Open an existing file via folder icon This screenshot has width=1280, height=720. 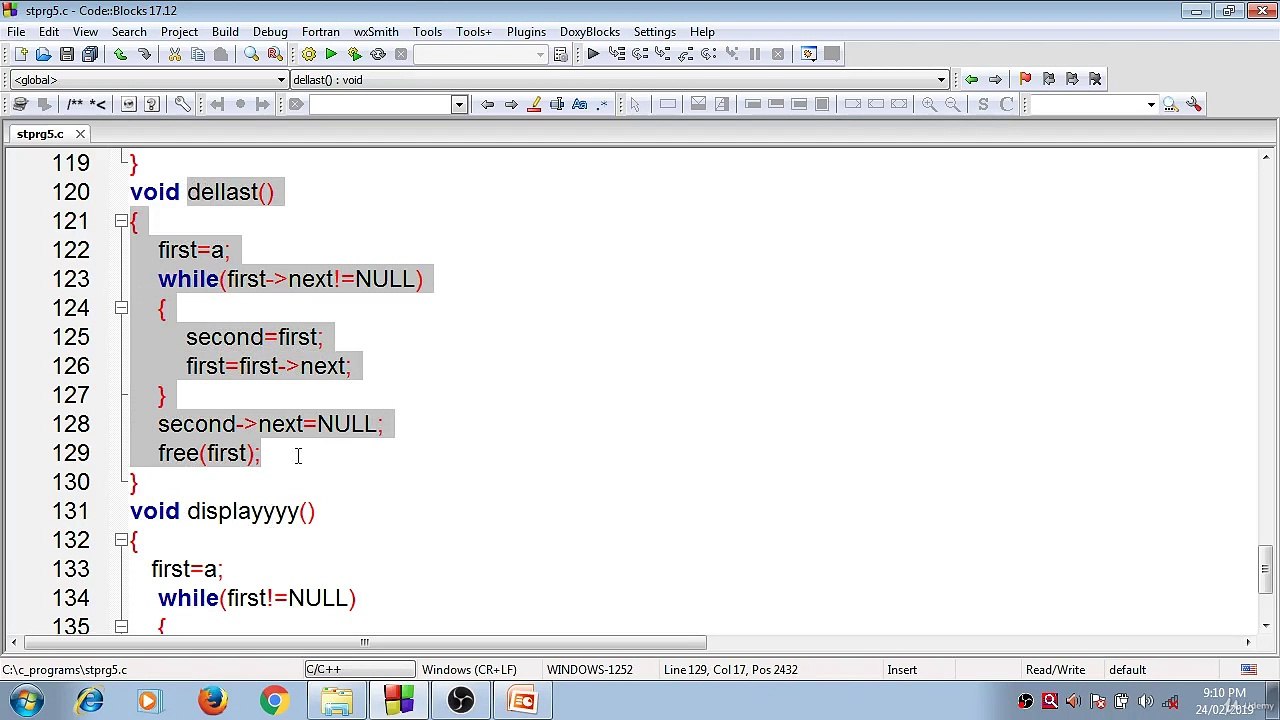coord(43,54)
